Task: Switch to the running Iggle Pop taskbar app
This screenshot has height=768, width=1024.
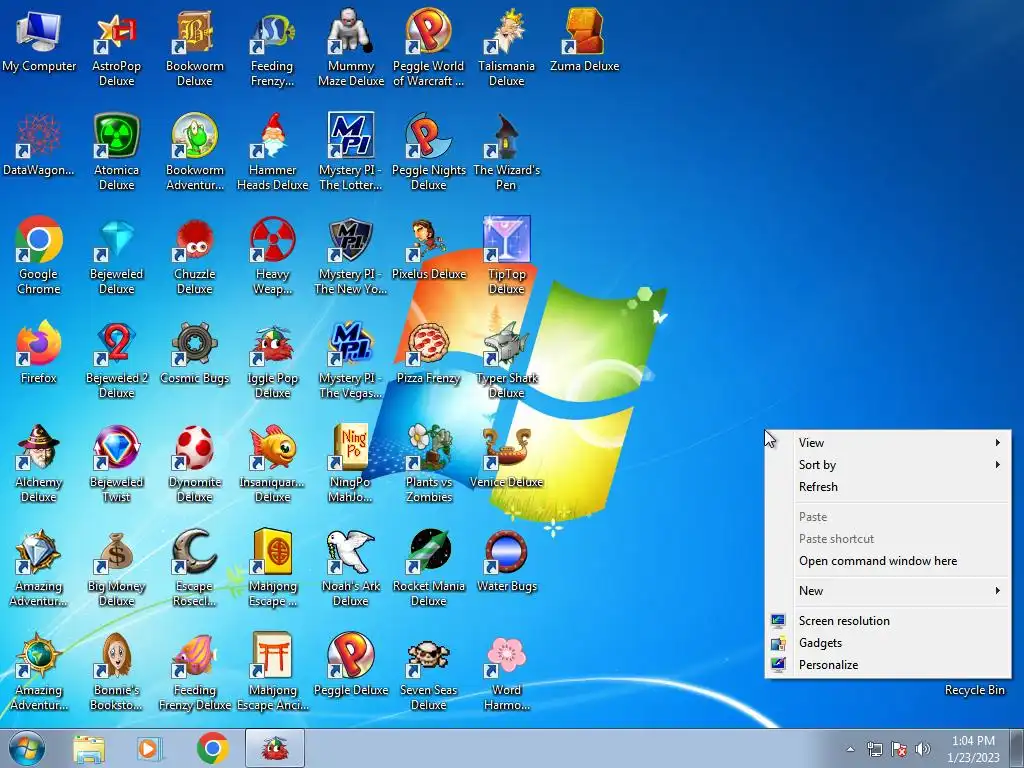Action: point(275,748)
